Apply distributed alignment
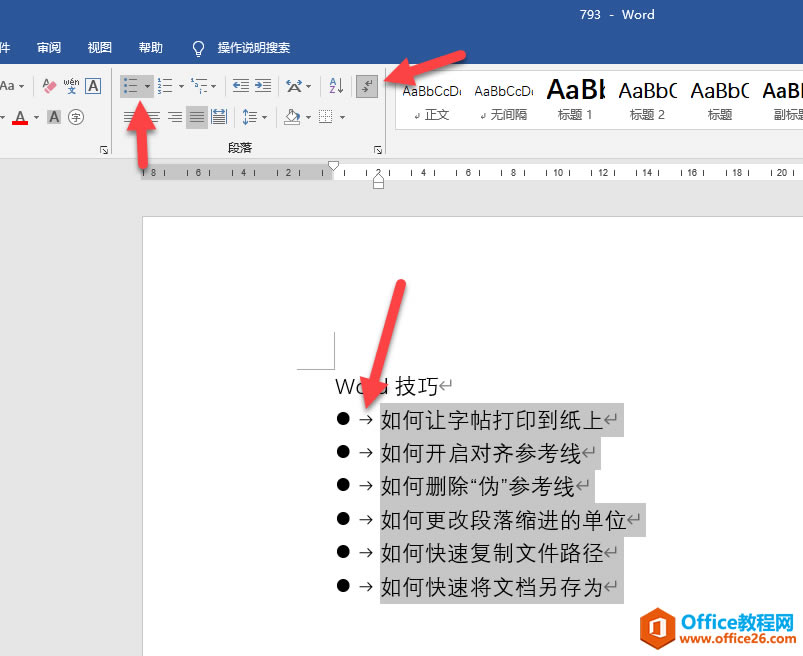 click(x=219, y=117)
